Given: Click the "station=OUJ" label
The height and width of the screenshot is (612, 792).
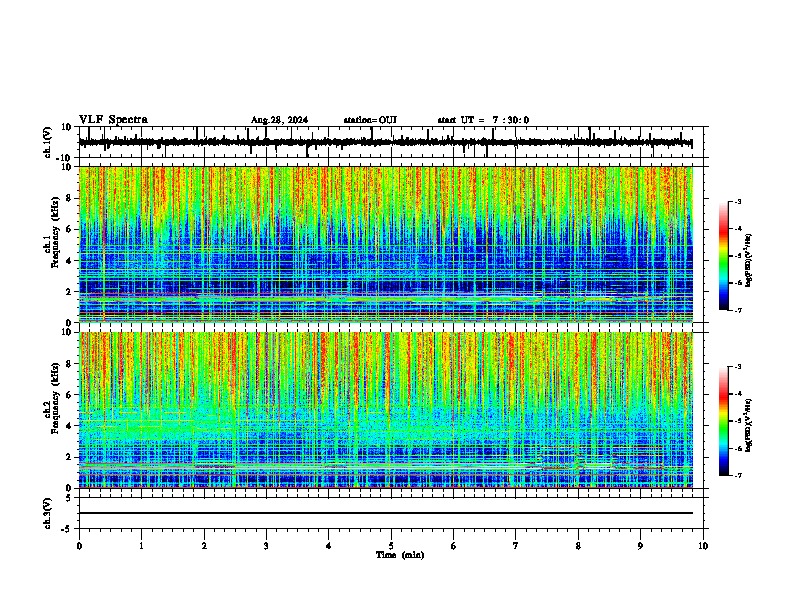Looking at the screenshot, I should click(370, 120).
